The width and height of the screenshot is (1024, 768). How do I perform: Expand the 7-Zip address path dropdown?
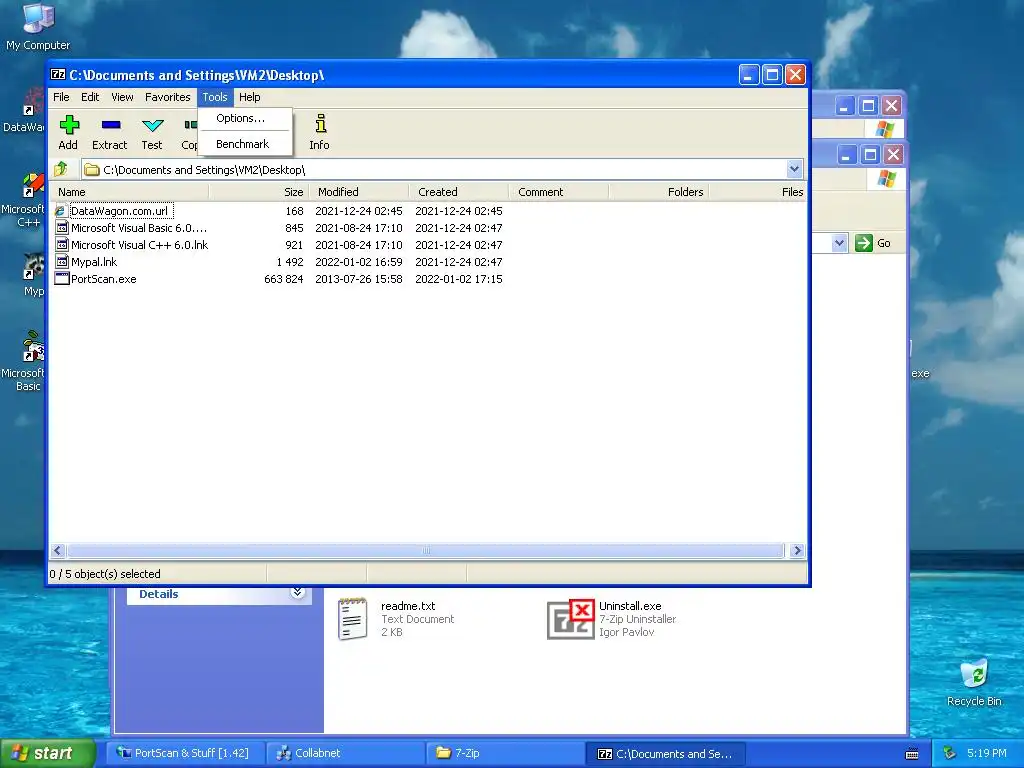(794, 170)
